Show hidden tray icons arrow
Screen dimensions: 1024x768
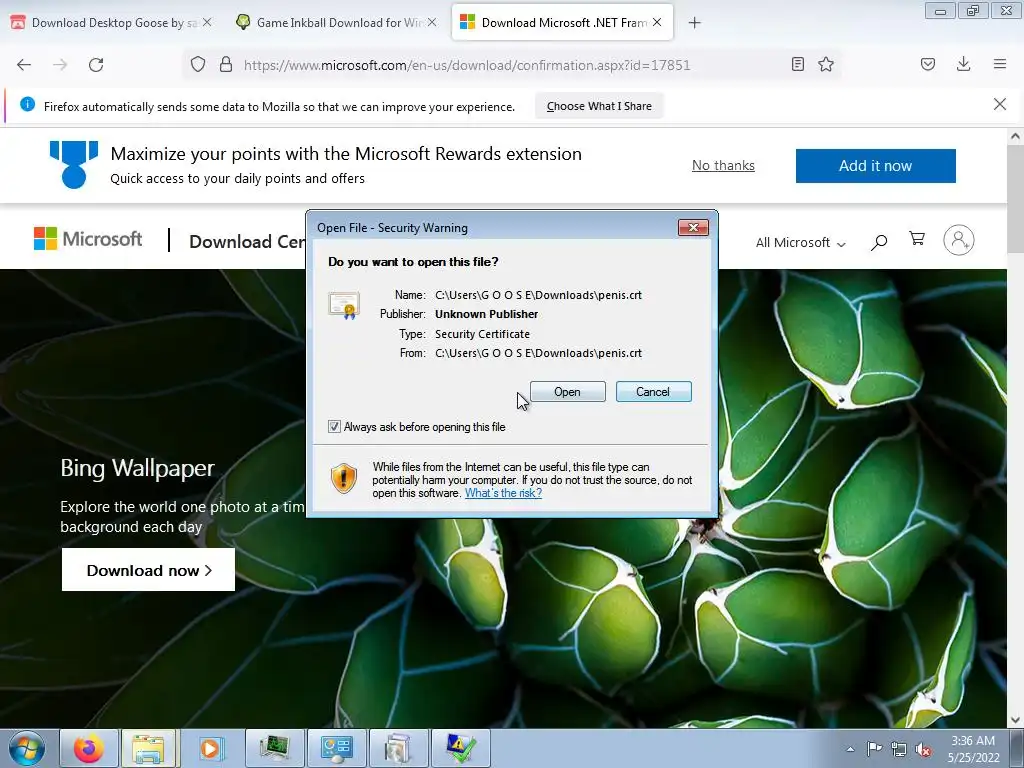[850, 749]
